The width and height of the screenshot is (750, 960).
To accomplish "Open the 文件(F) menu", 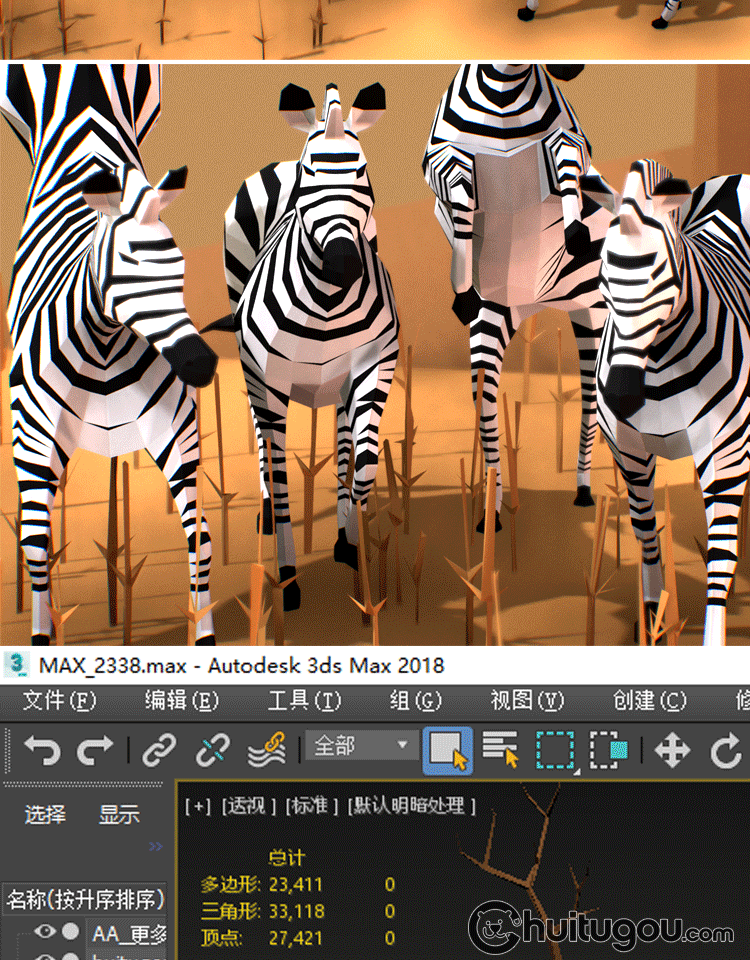I will 59,700.
